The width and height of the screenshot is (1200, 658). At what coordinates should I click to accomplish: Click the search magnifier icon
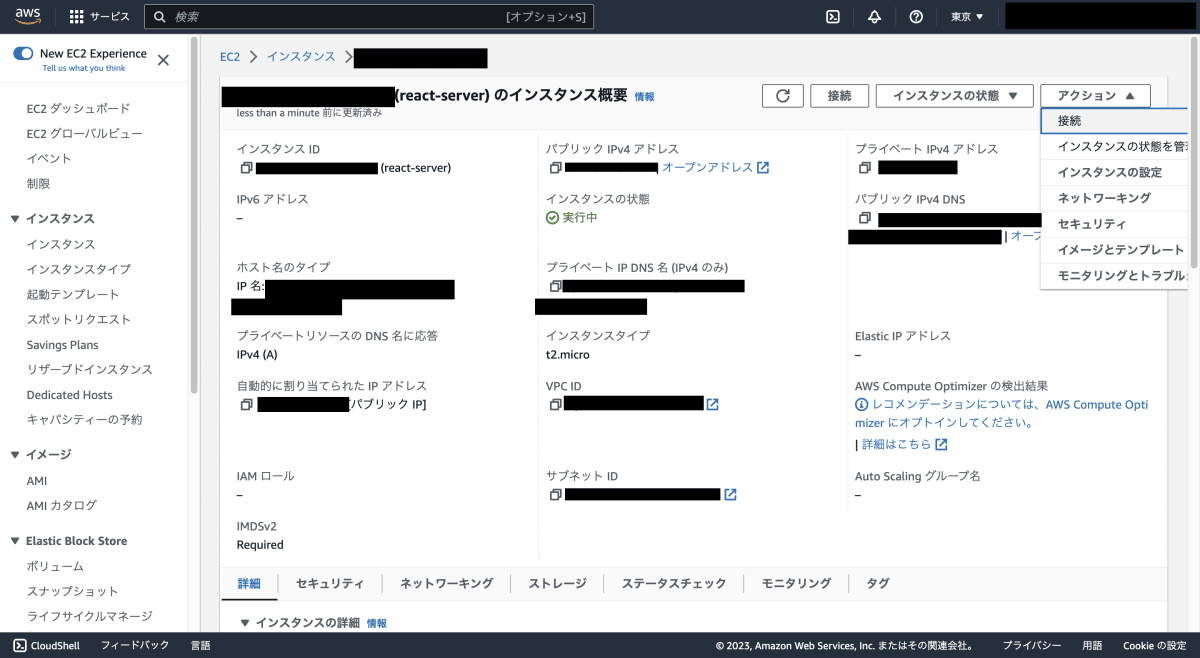159,17
